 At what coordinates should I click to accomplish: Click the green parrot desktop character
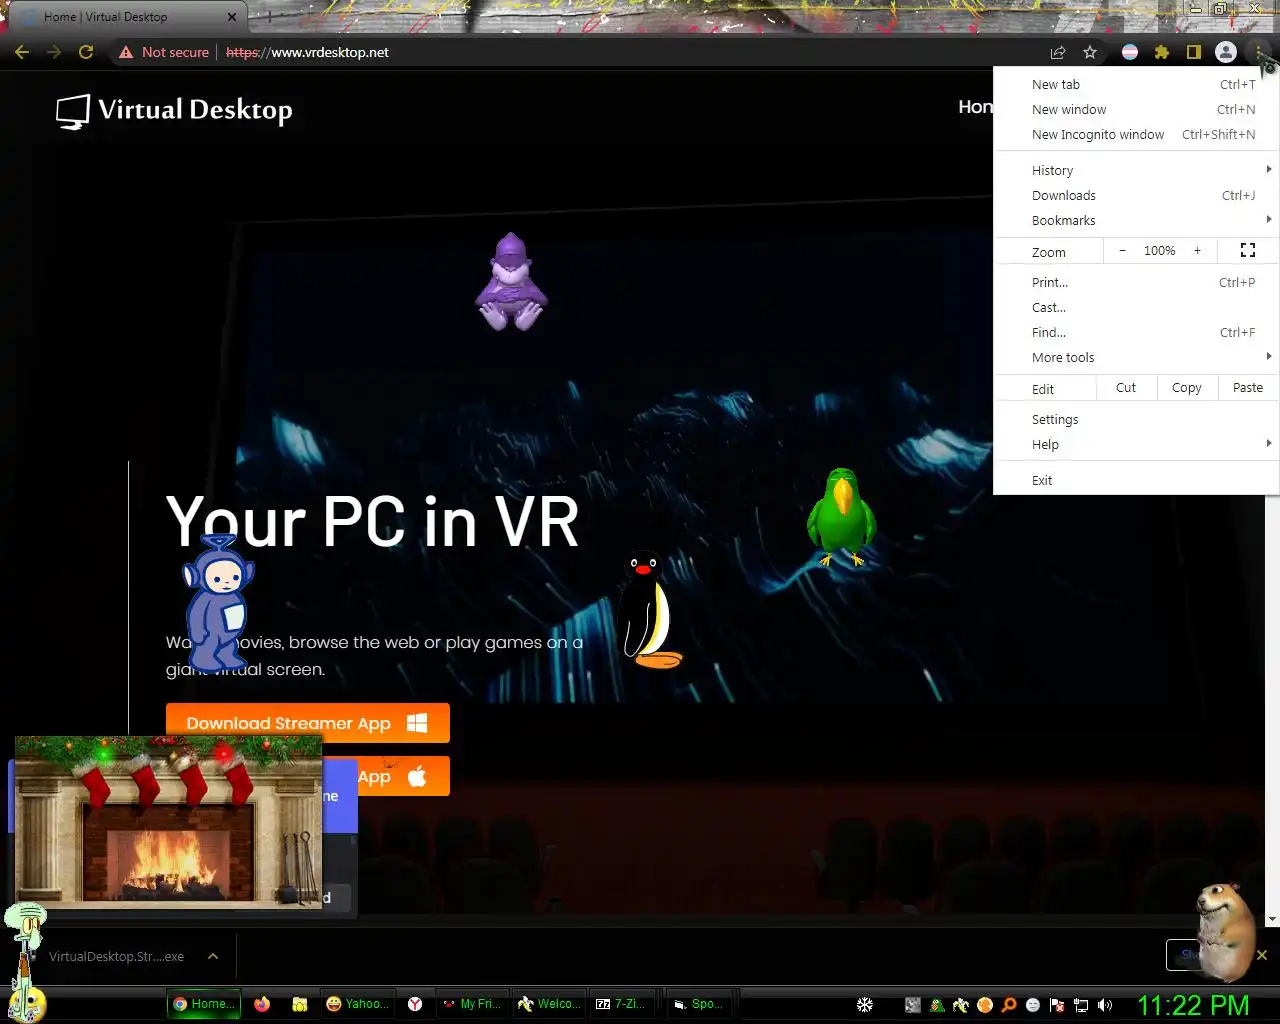[841, 518]
